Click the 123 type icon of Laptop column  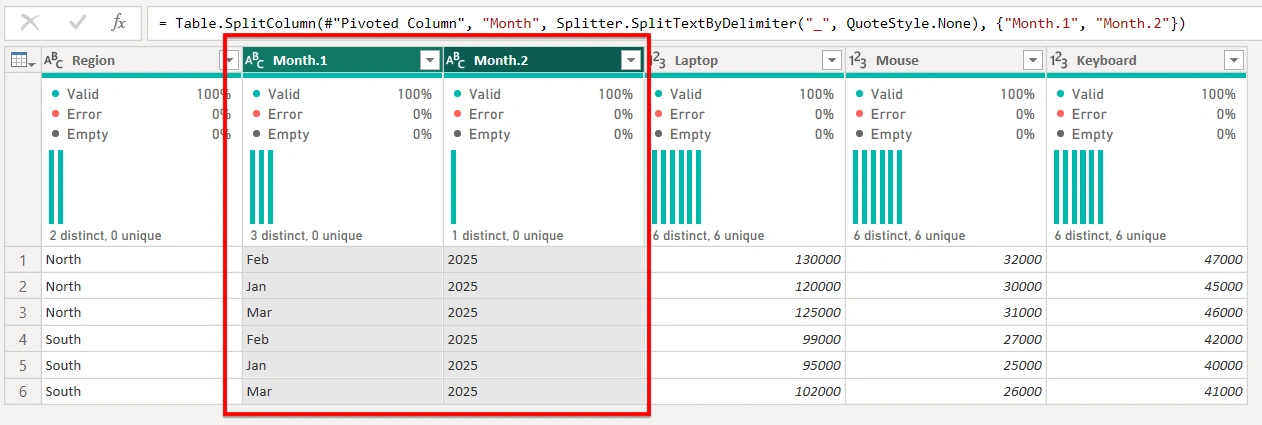coord(659,61)
